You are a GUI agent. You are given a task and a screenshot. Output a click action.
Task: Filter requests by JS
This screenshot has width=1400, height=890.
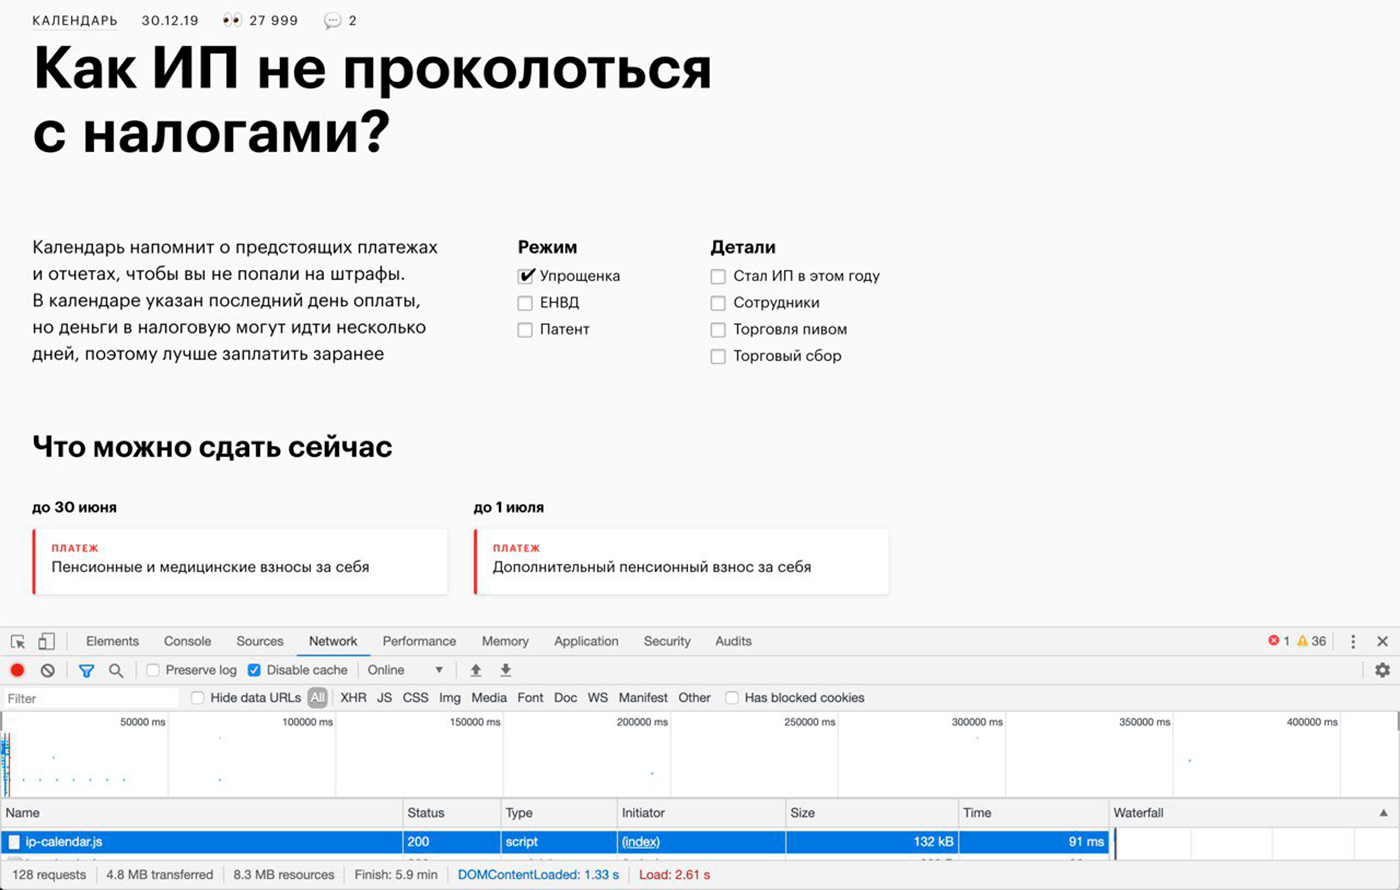pos(384,698)
